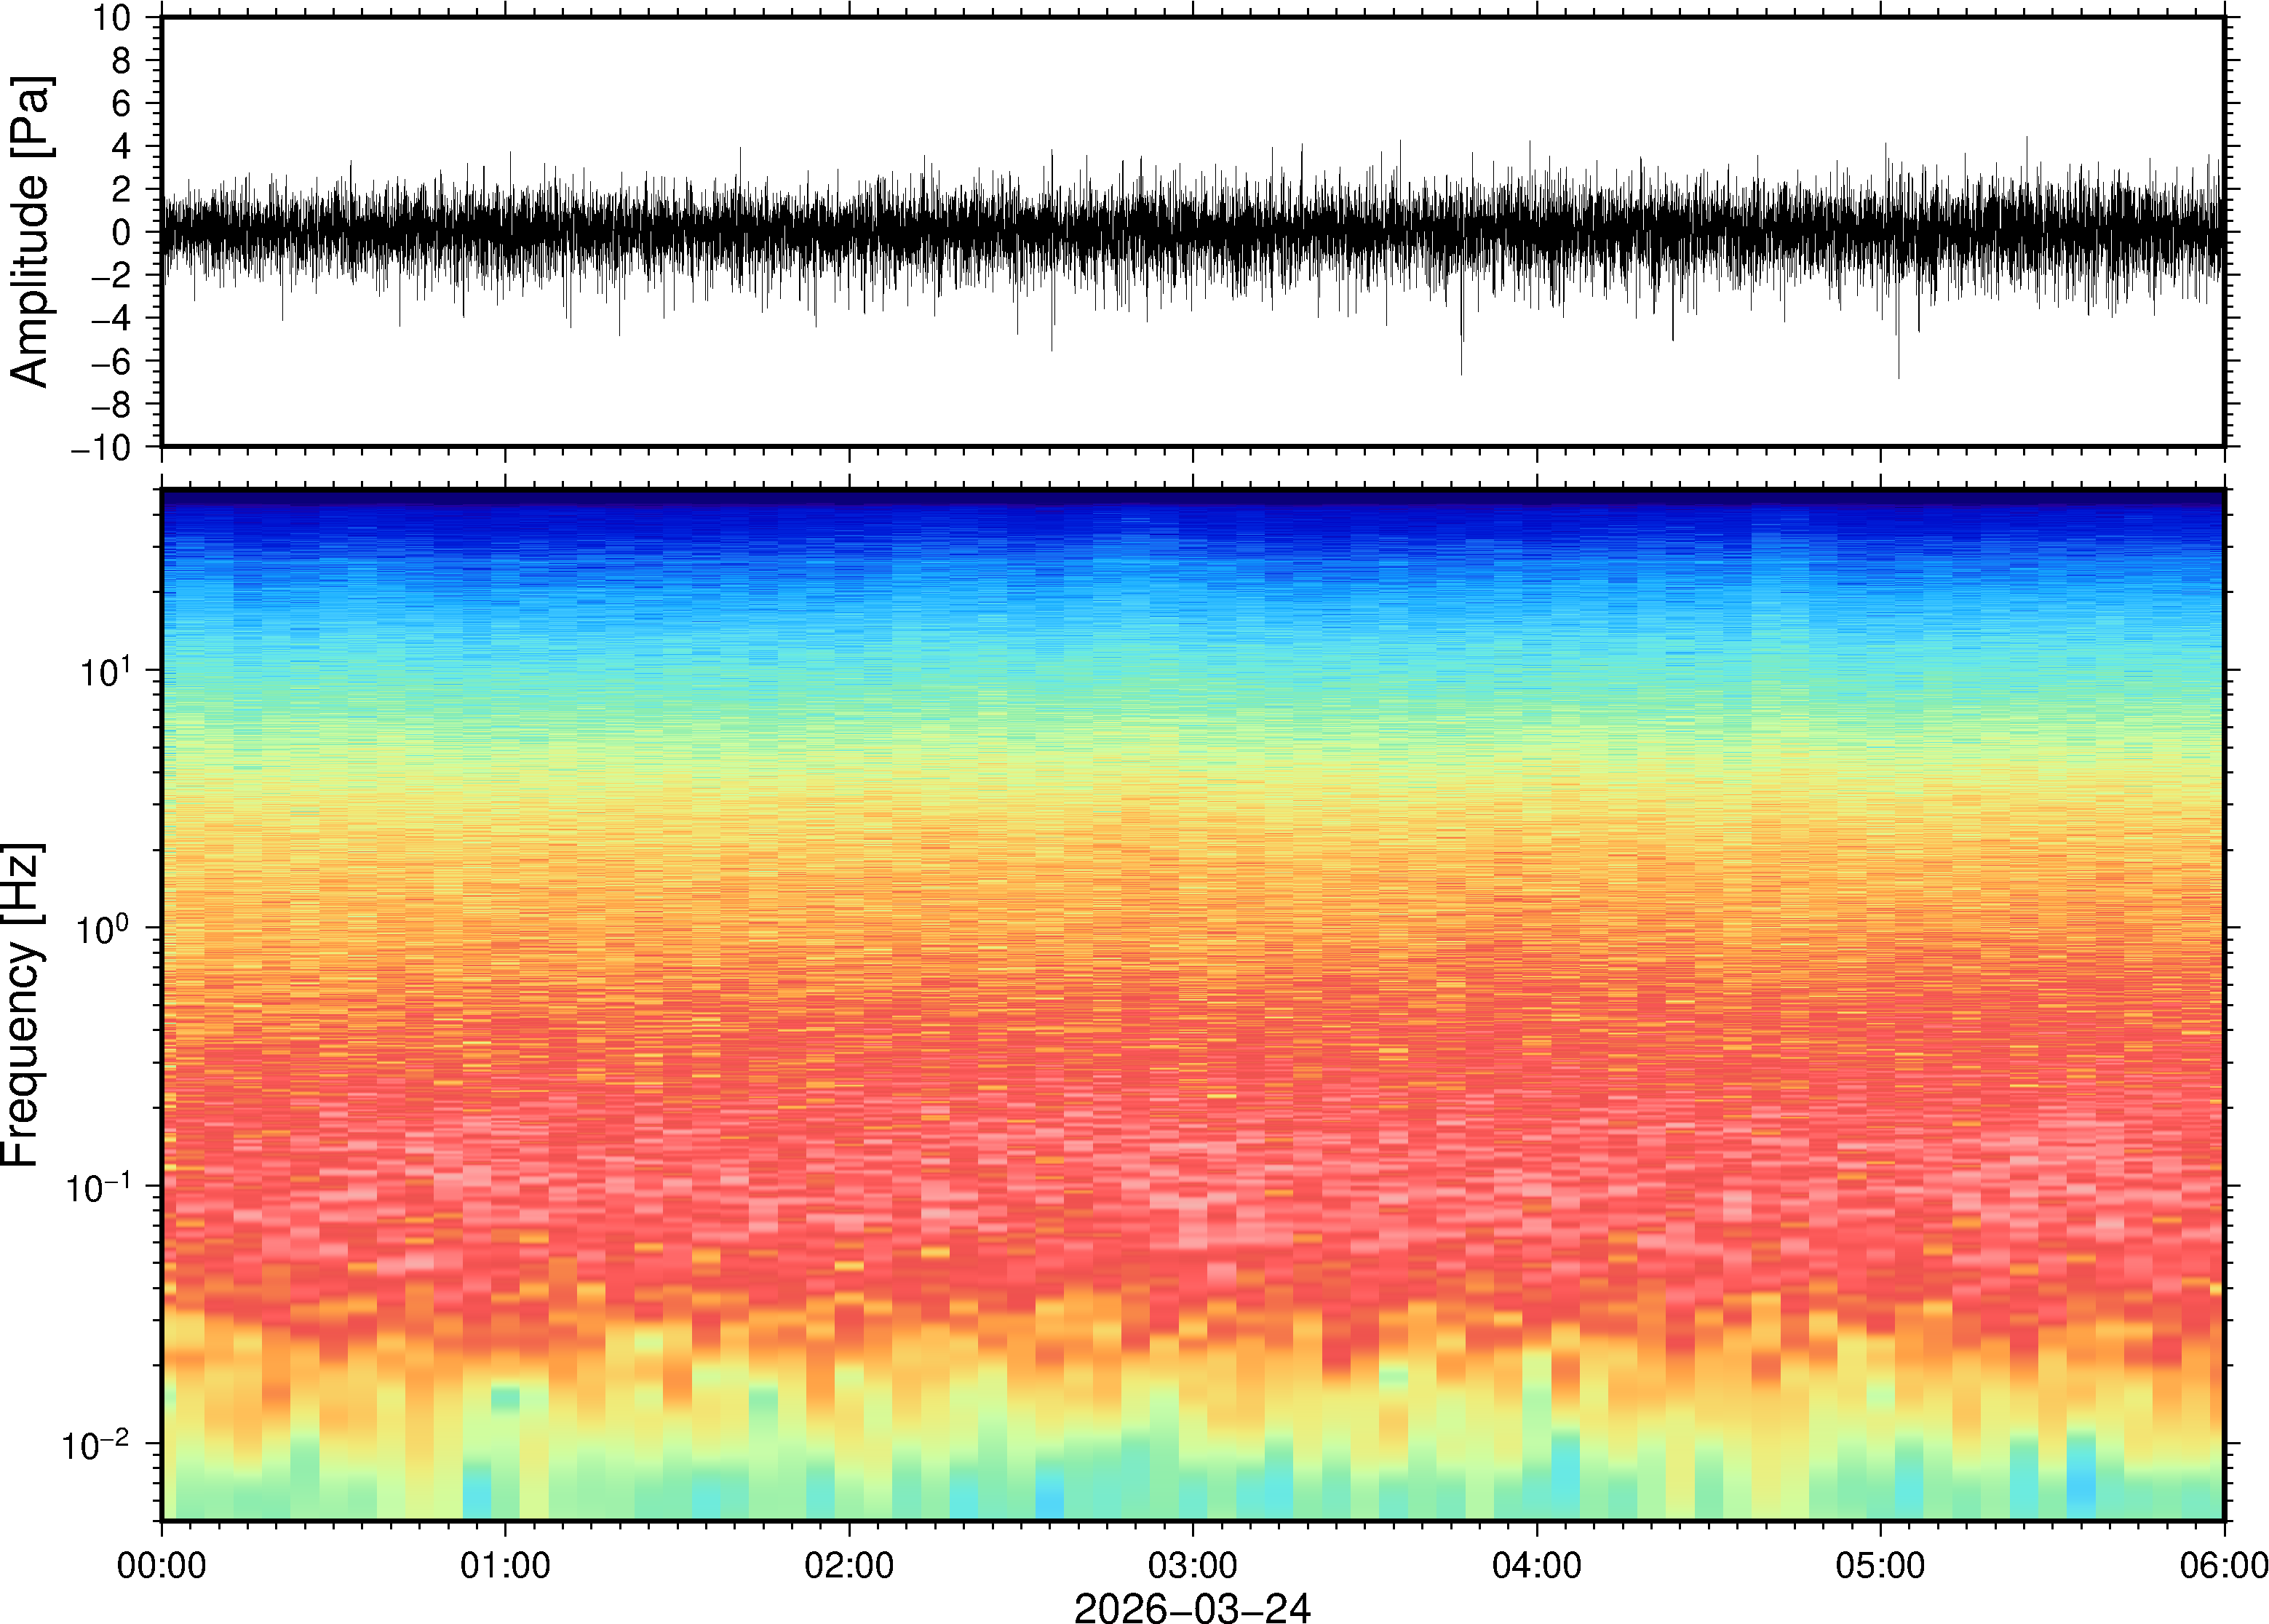The image size is (2269, 1624).
Task: Click the 02:00 time axis label
Action: coord(849,1565)
